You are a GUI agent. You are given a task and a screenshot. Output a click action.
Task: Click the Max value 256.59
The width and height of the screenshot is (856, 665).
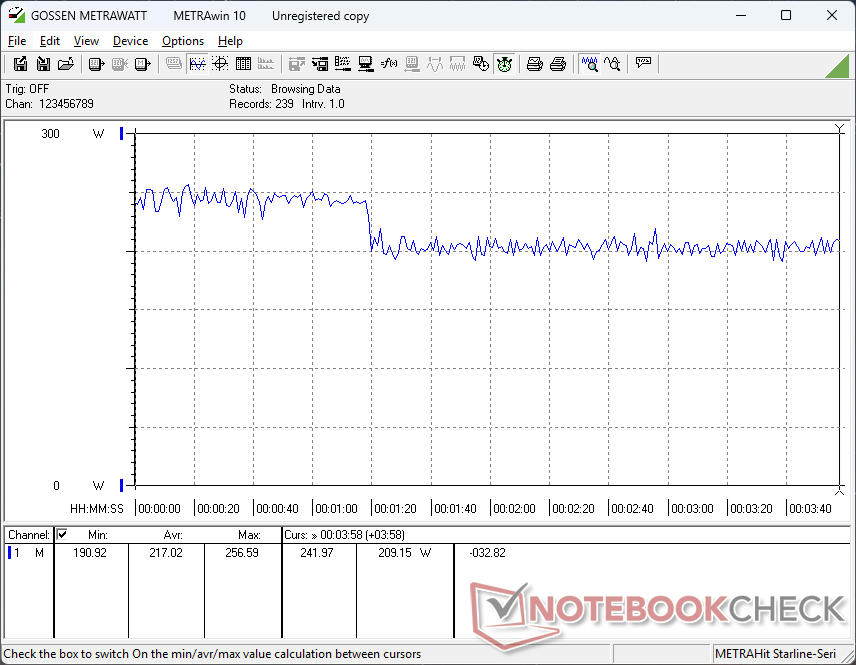(x=242, y=553)
